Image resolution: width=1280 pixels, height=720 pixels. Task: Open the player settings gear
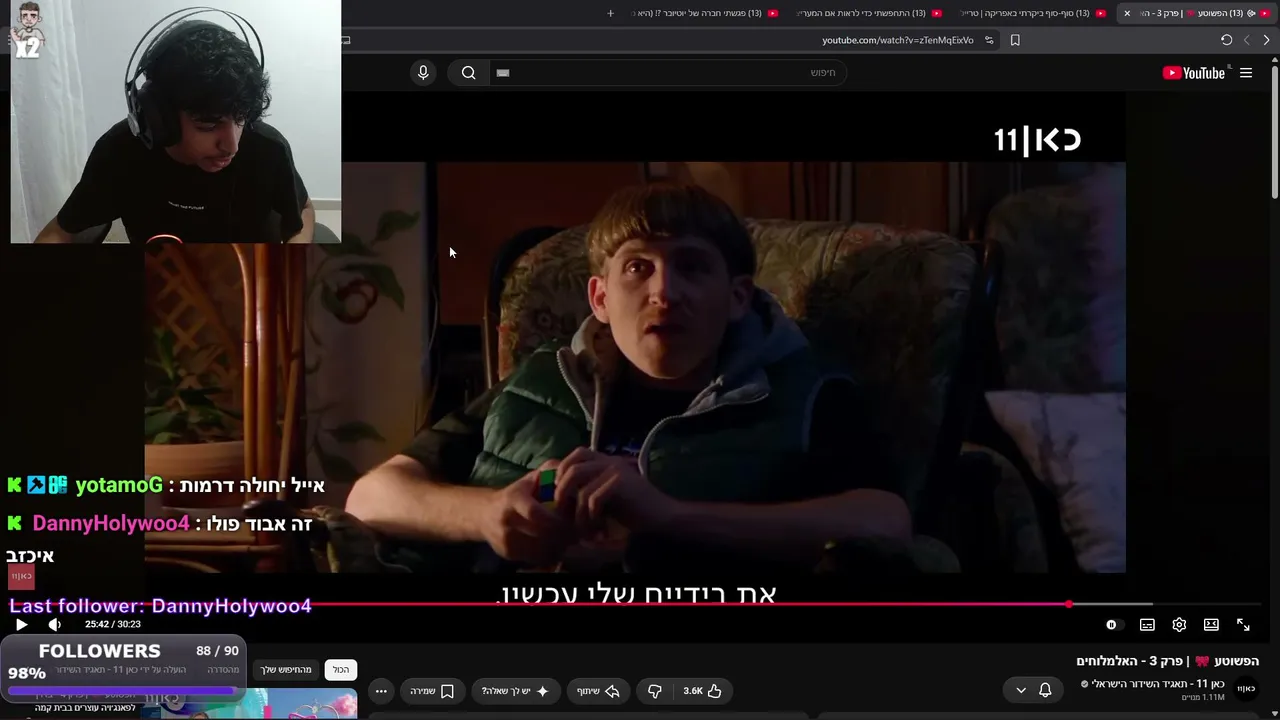coord(1179,624)
